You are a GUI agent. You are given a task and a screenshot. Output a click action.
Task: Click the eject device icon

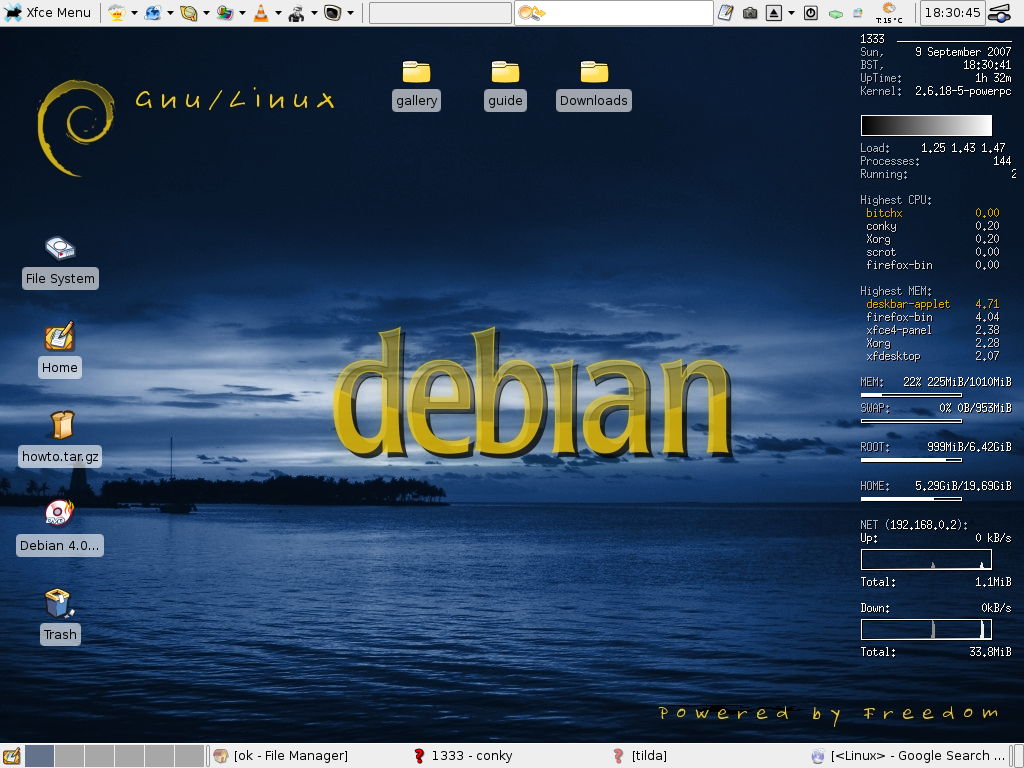[774, 12]
